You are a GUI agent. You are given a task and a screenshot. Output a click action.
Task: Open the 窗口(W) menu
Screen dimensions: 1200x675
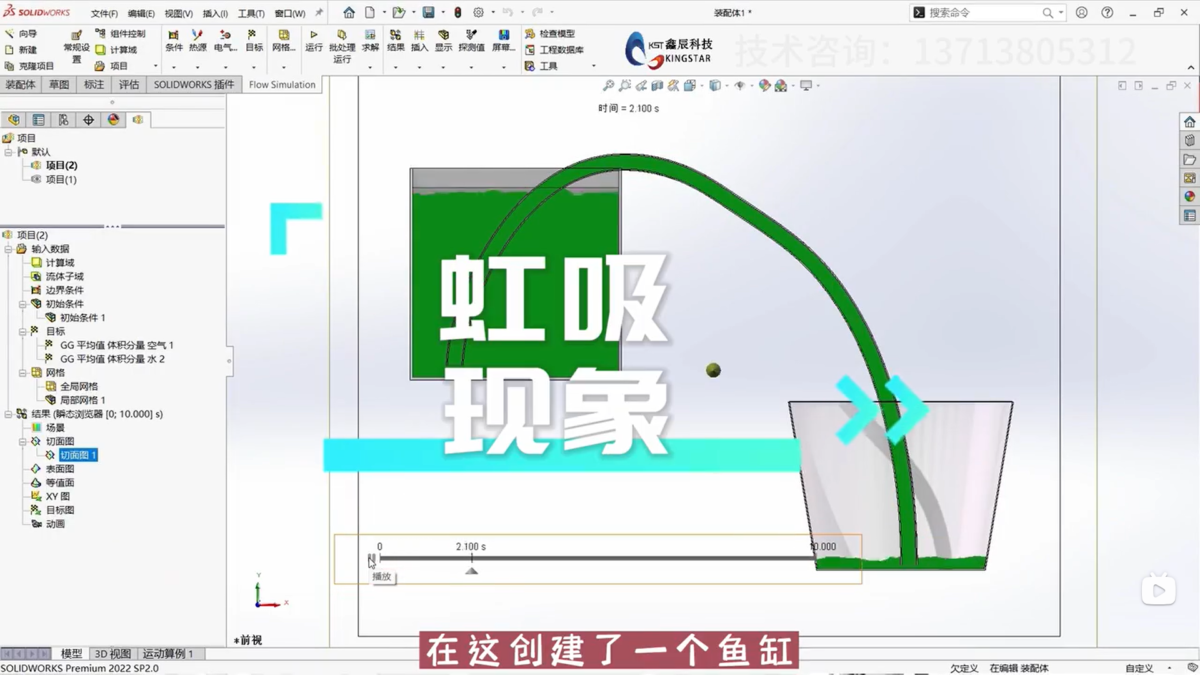click(x=290, y=14)
